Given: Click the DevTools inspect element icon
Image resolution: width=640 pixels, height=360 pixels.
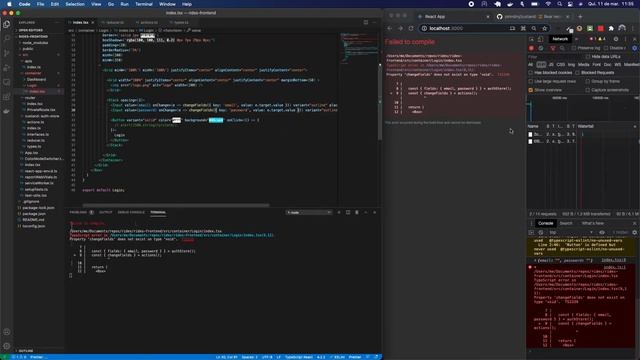Looking at the screenshot, I should 531,39.
